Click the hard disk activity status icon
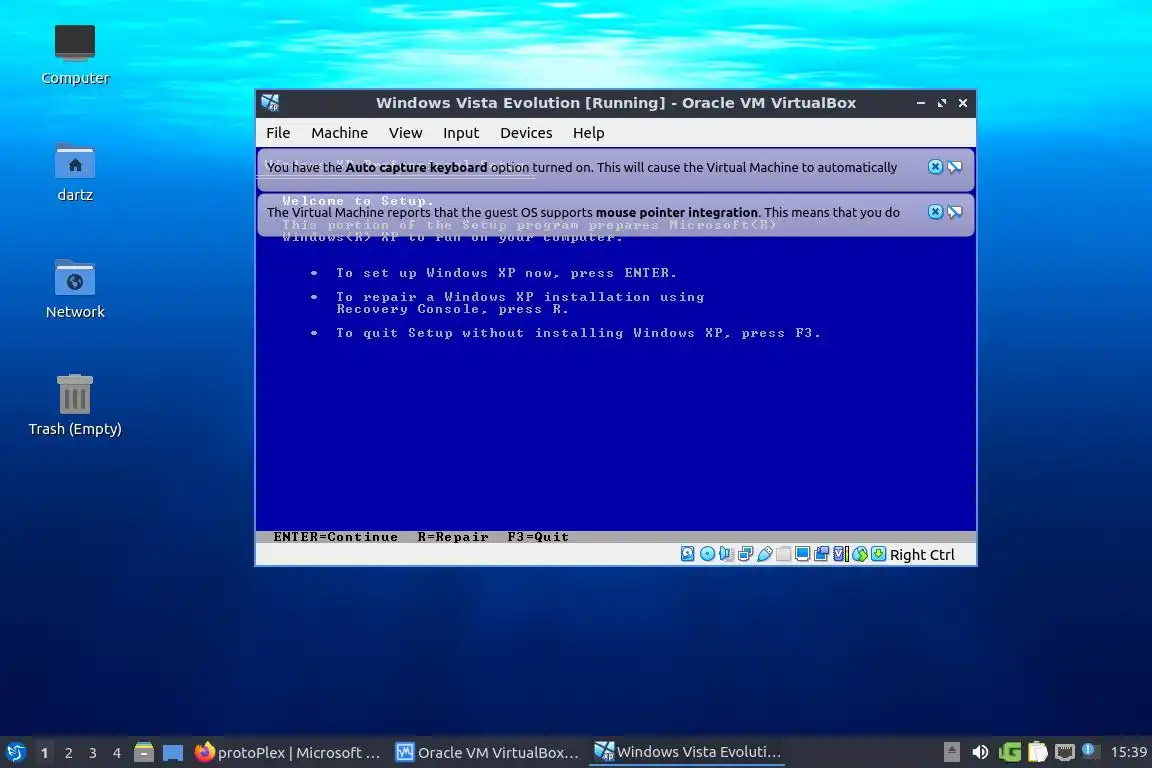 [688, 554]
